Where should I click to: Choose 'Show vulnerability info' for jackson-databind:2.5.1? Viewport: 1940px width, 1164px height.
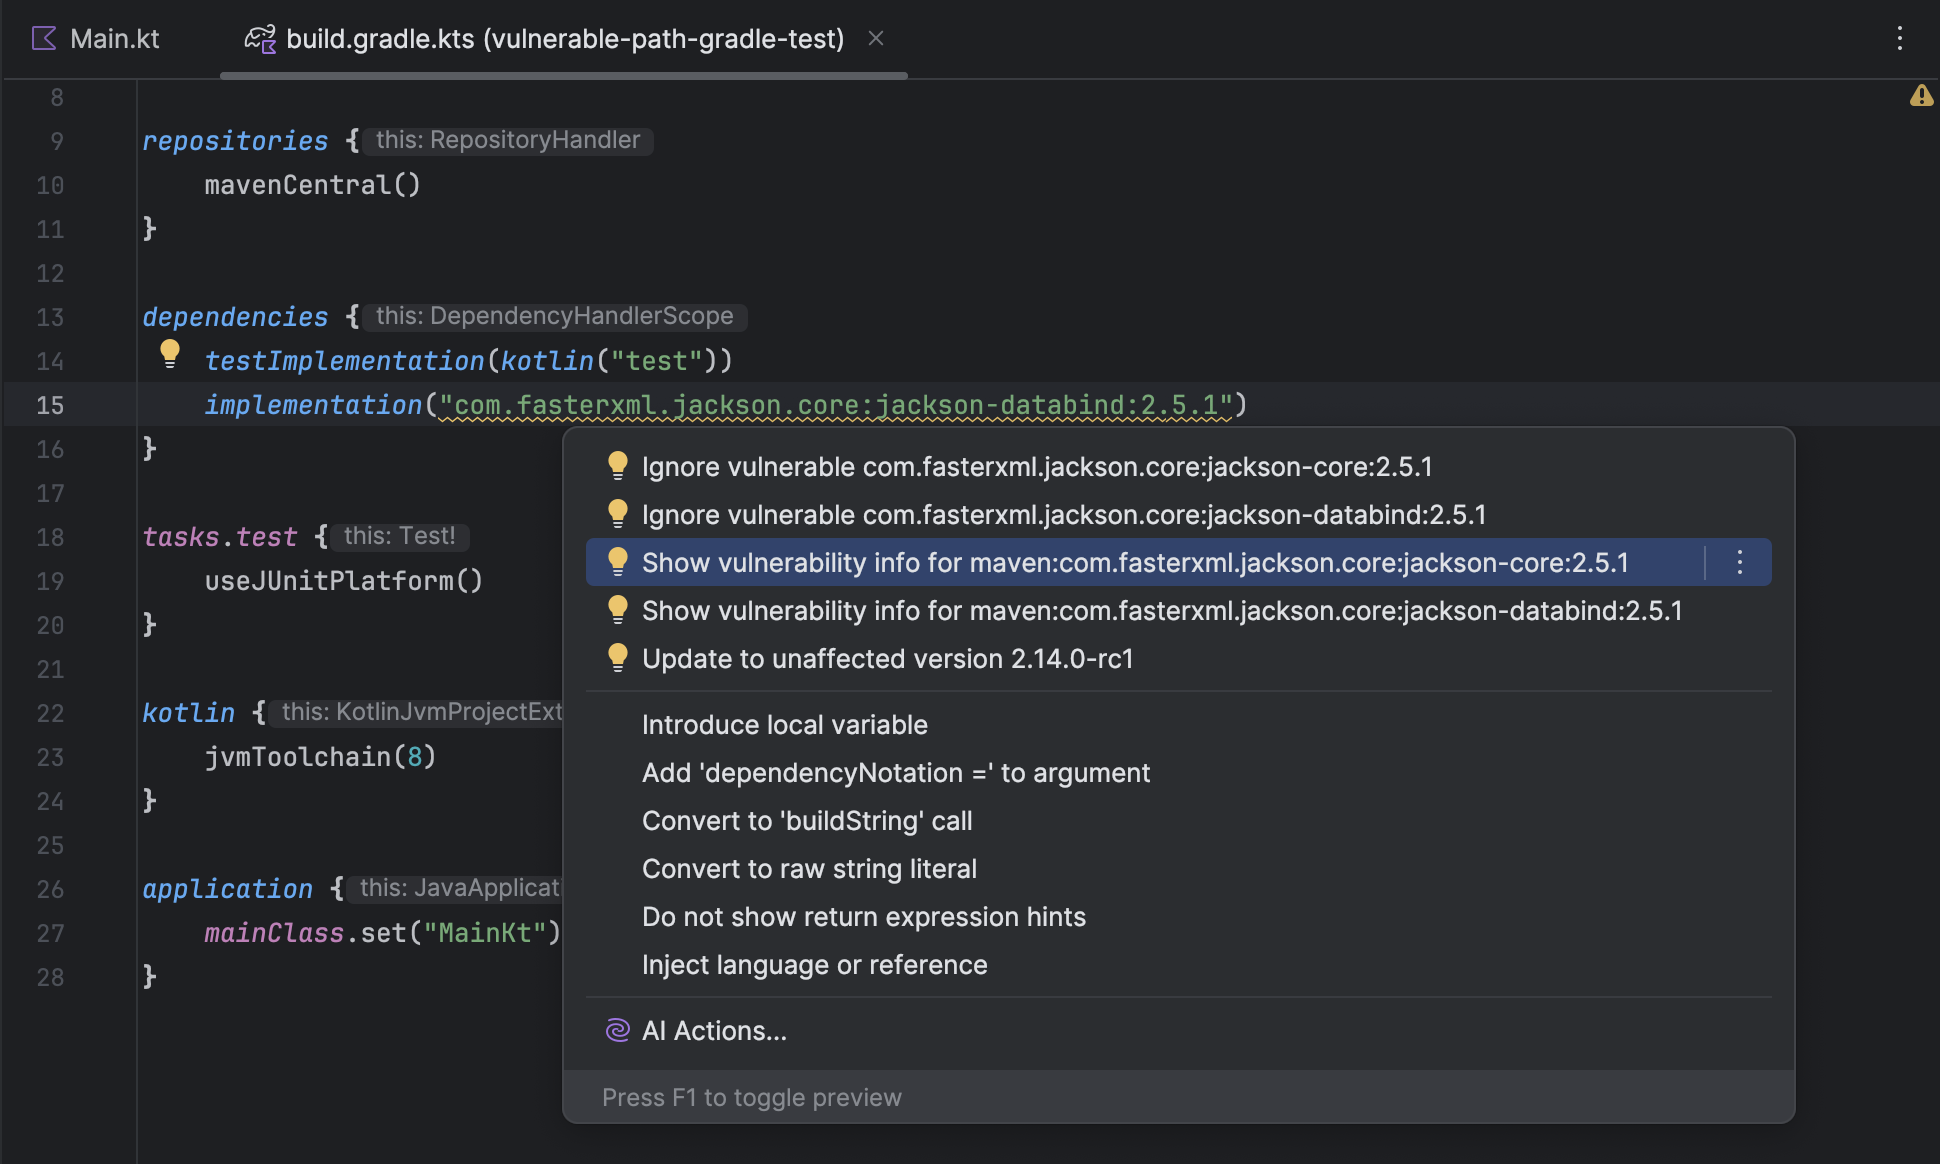(x=1162, y=610)
